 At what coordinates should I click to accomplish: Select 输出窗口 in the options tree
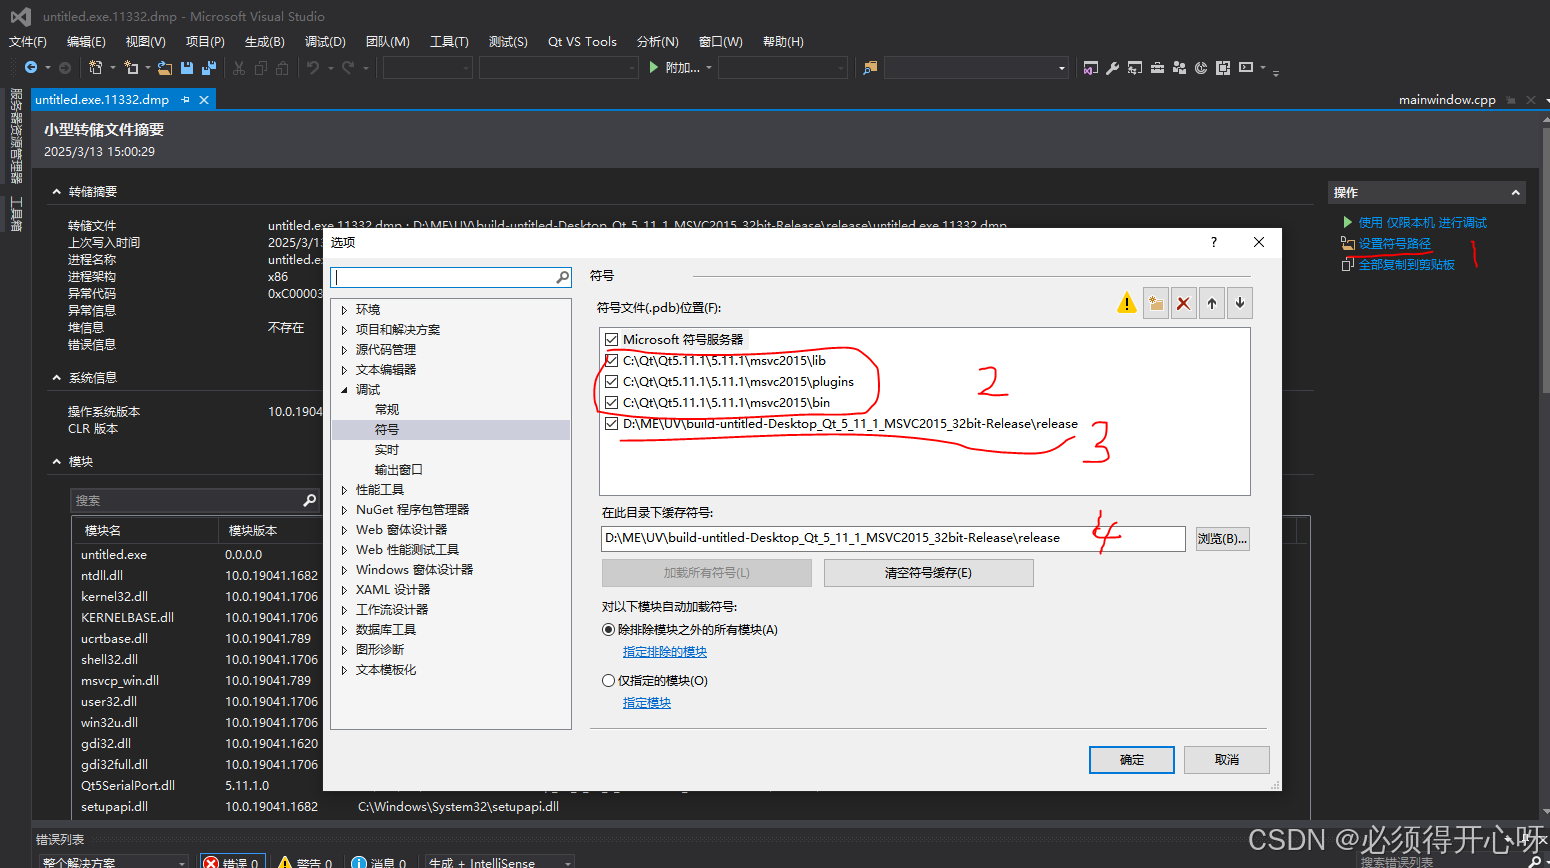(x=399, y=470)
